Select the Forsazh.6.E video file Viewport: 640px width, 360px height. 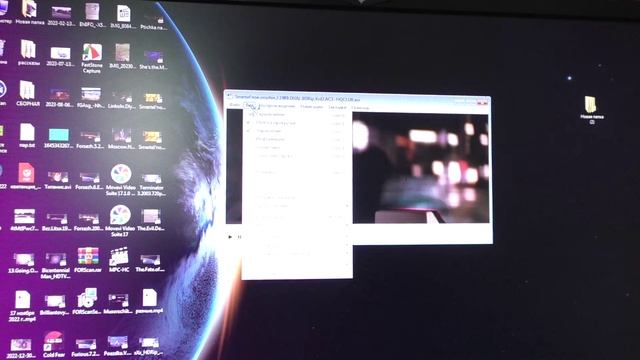pos(89,181)
